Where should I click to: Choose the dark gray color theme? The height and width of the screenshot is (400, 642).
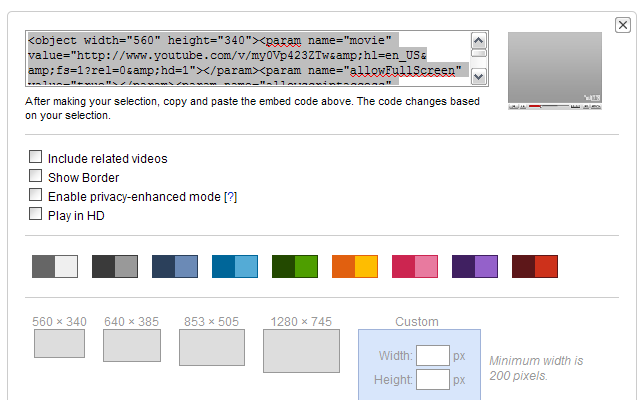click(x=115, y=266)
